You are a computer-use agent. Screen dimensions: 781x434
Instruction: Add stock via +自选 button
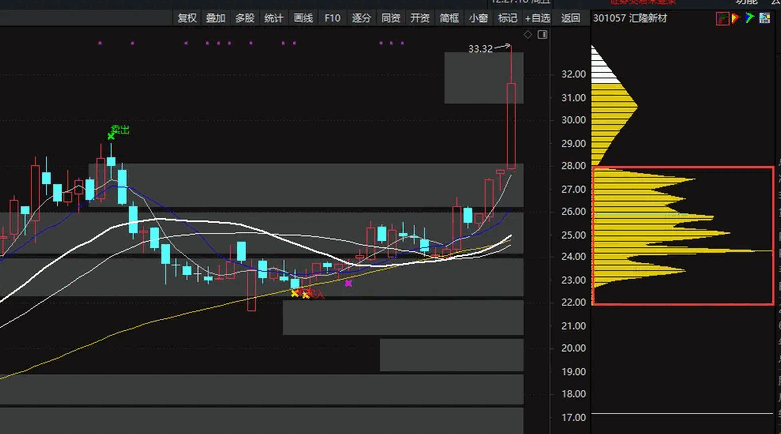pos(537,18)
